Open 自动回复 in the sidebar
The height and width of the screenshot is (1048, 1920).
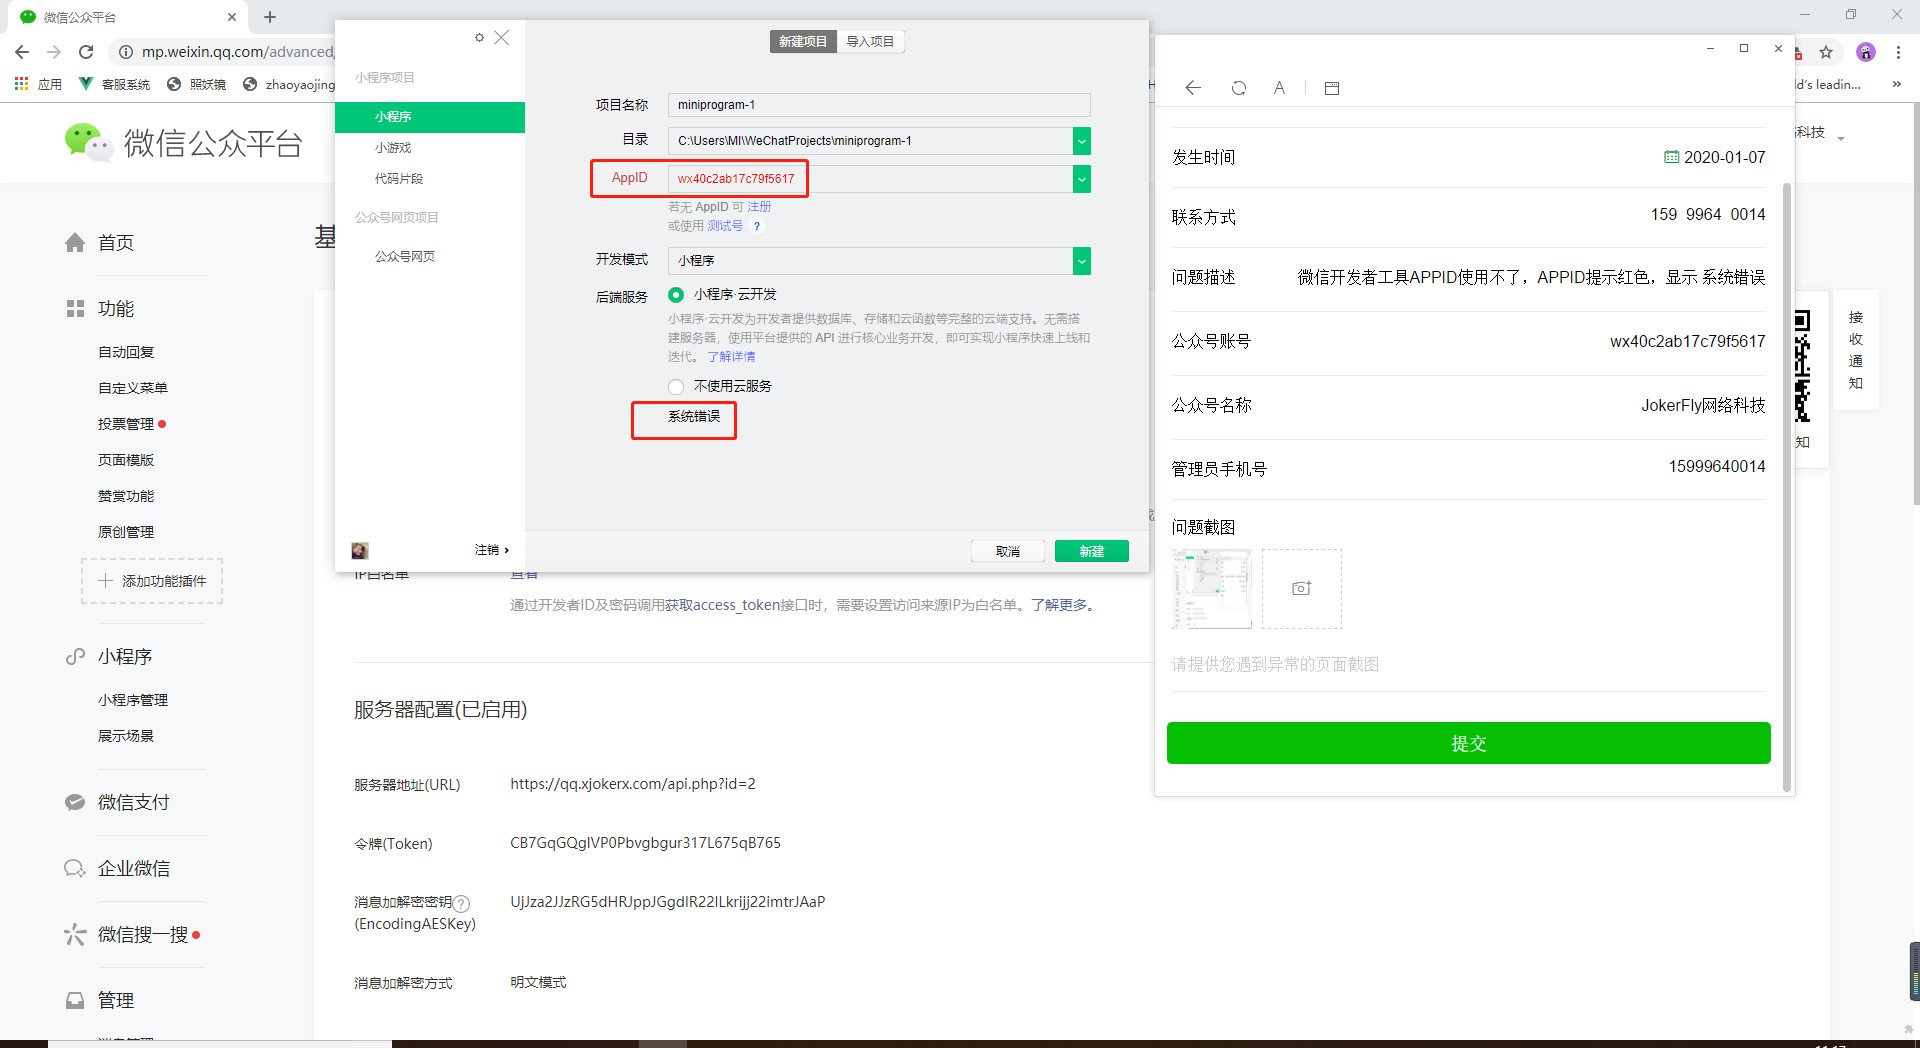tap(126, 352)
